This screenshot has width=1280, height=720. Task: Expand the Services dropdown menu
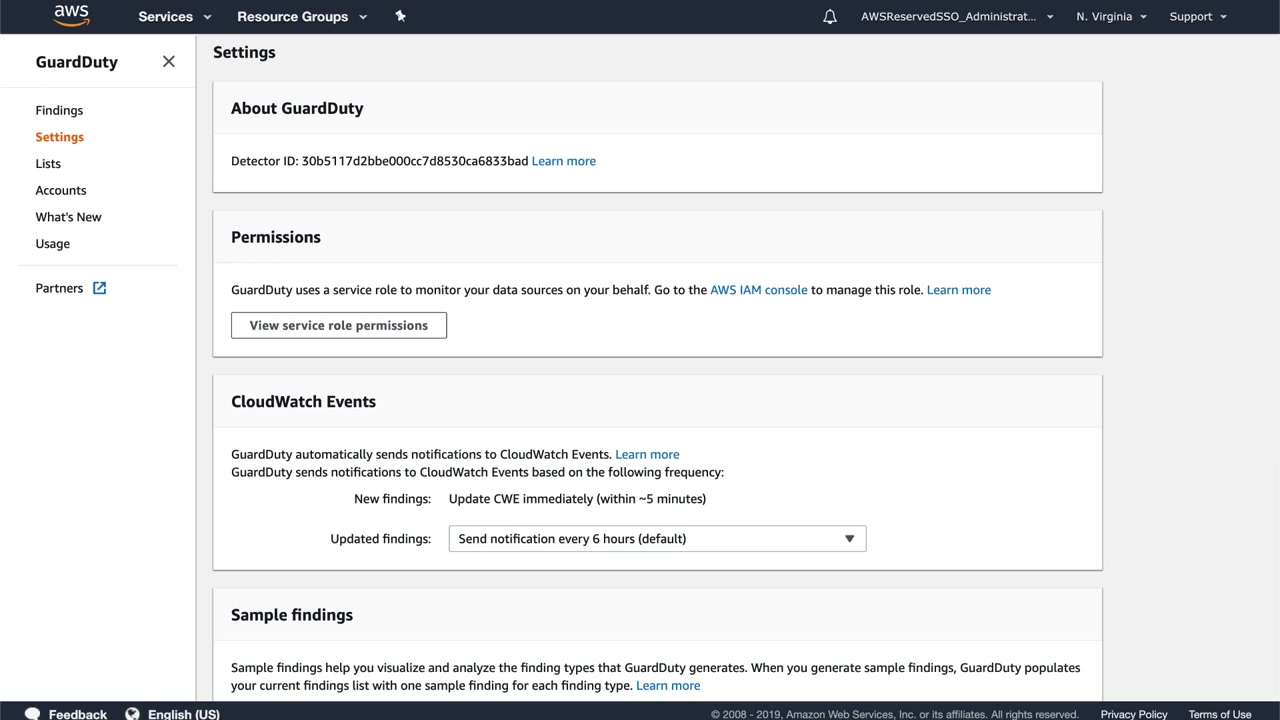point(175,17)
